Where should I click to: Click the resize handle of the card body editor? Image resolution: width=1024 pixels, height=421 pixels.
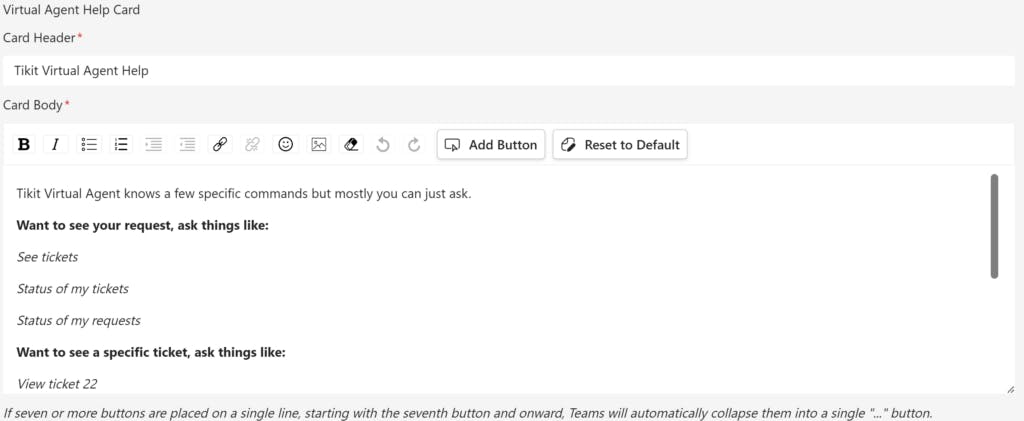coord(1010,389)
